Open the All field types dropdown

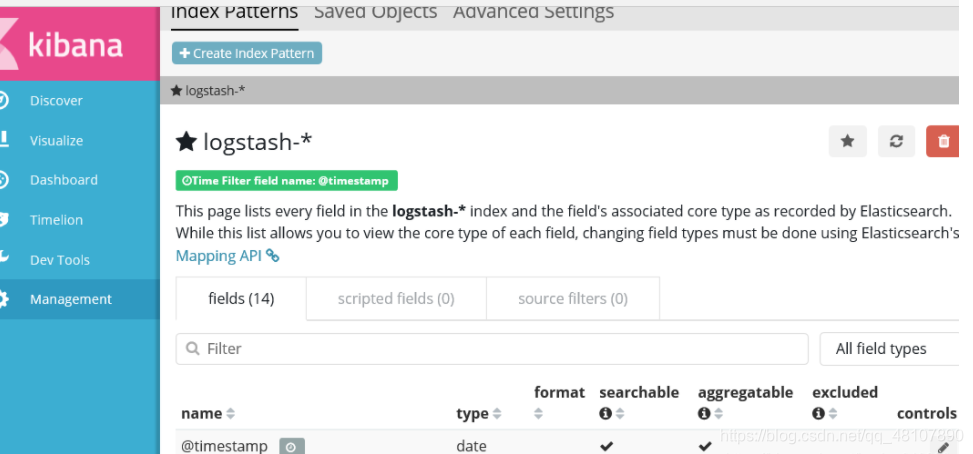(x=890, y=349)
